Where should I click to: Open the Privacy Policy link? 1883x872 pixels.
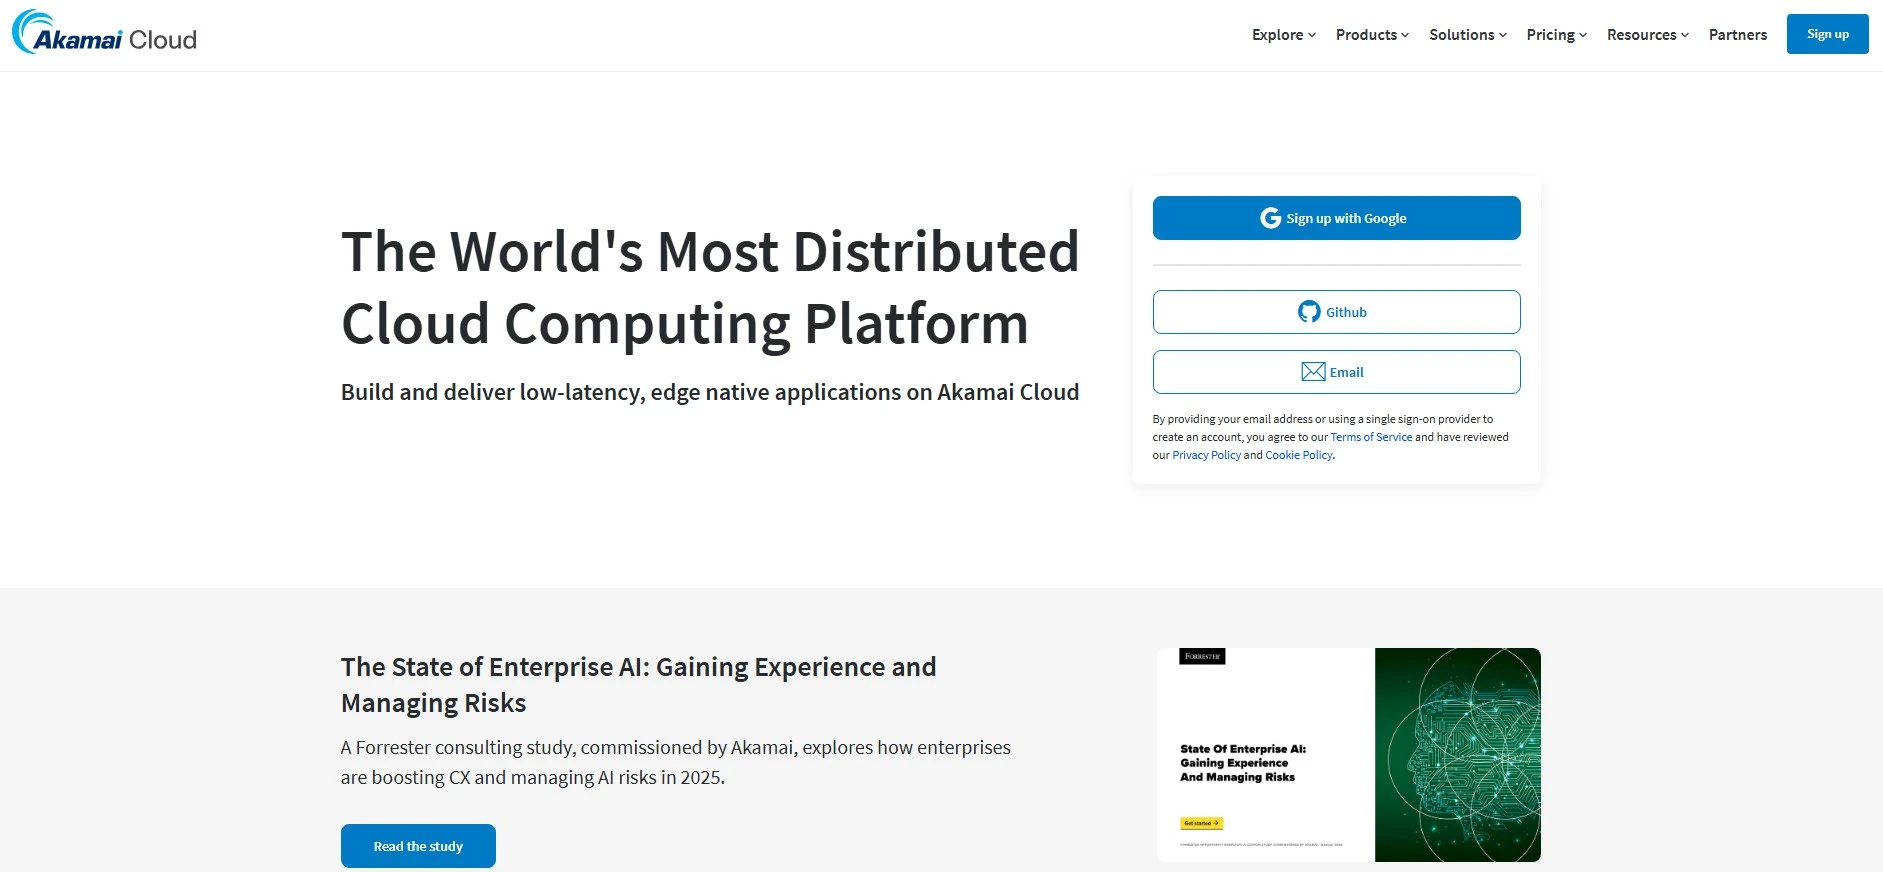click(1206, 455)
